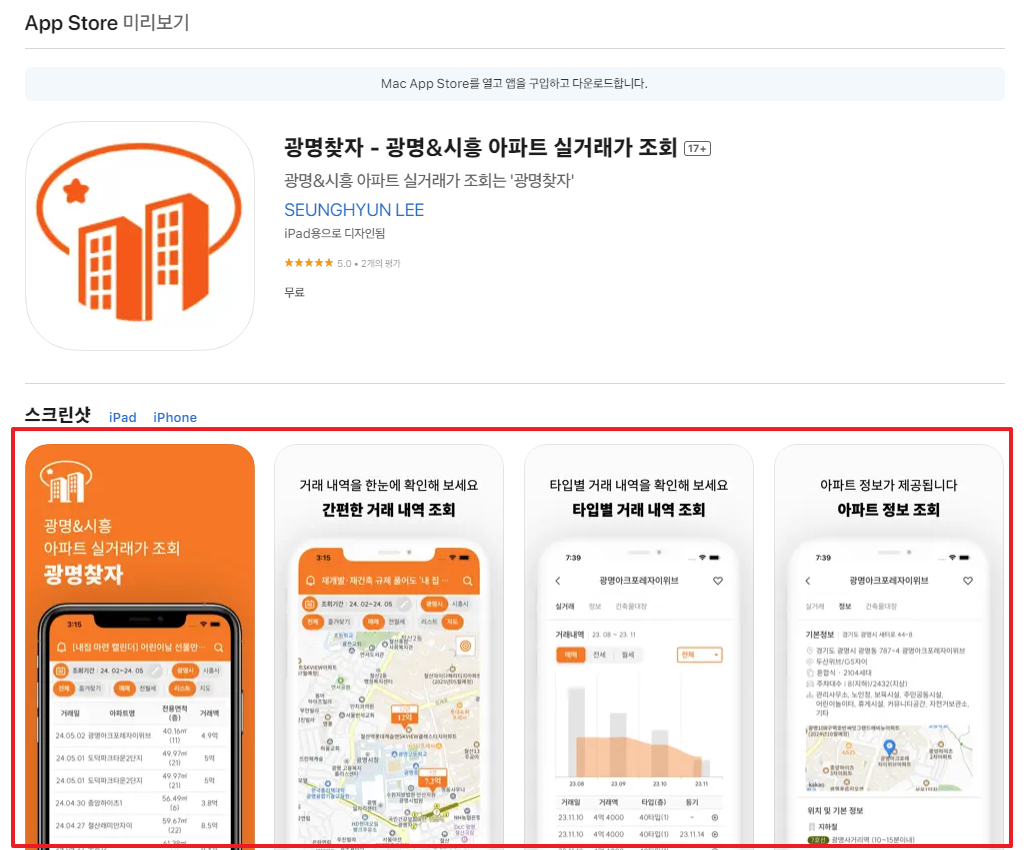Click the Mac App Store download notice banner
This screenshot has width=1028, height=850.
point(515,83)
